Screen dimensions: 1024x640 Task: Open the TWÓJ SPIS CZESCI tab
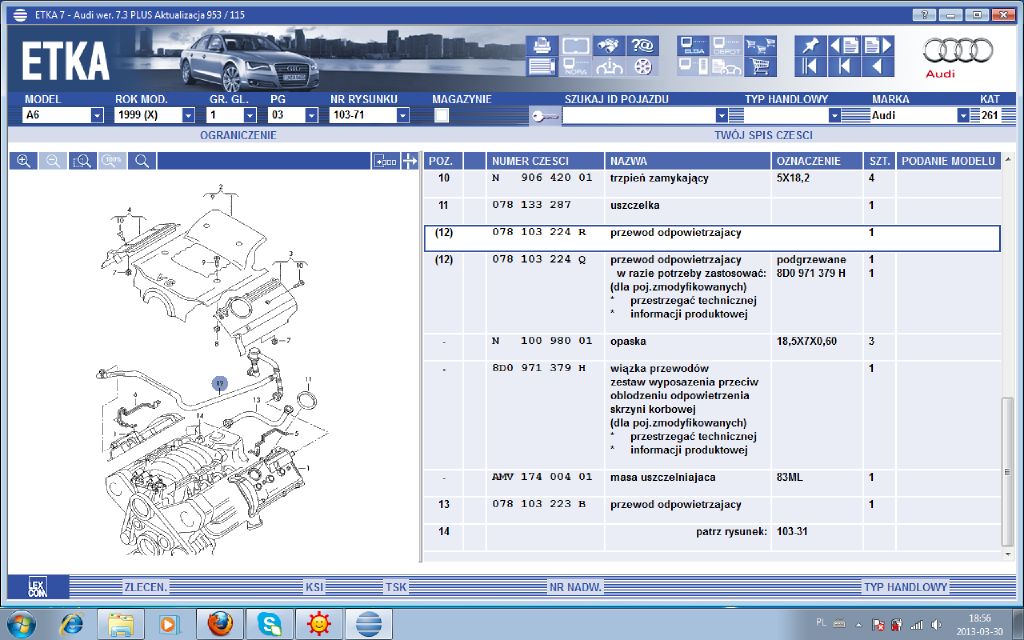763,135
